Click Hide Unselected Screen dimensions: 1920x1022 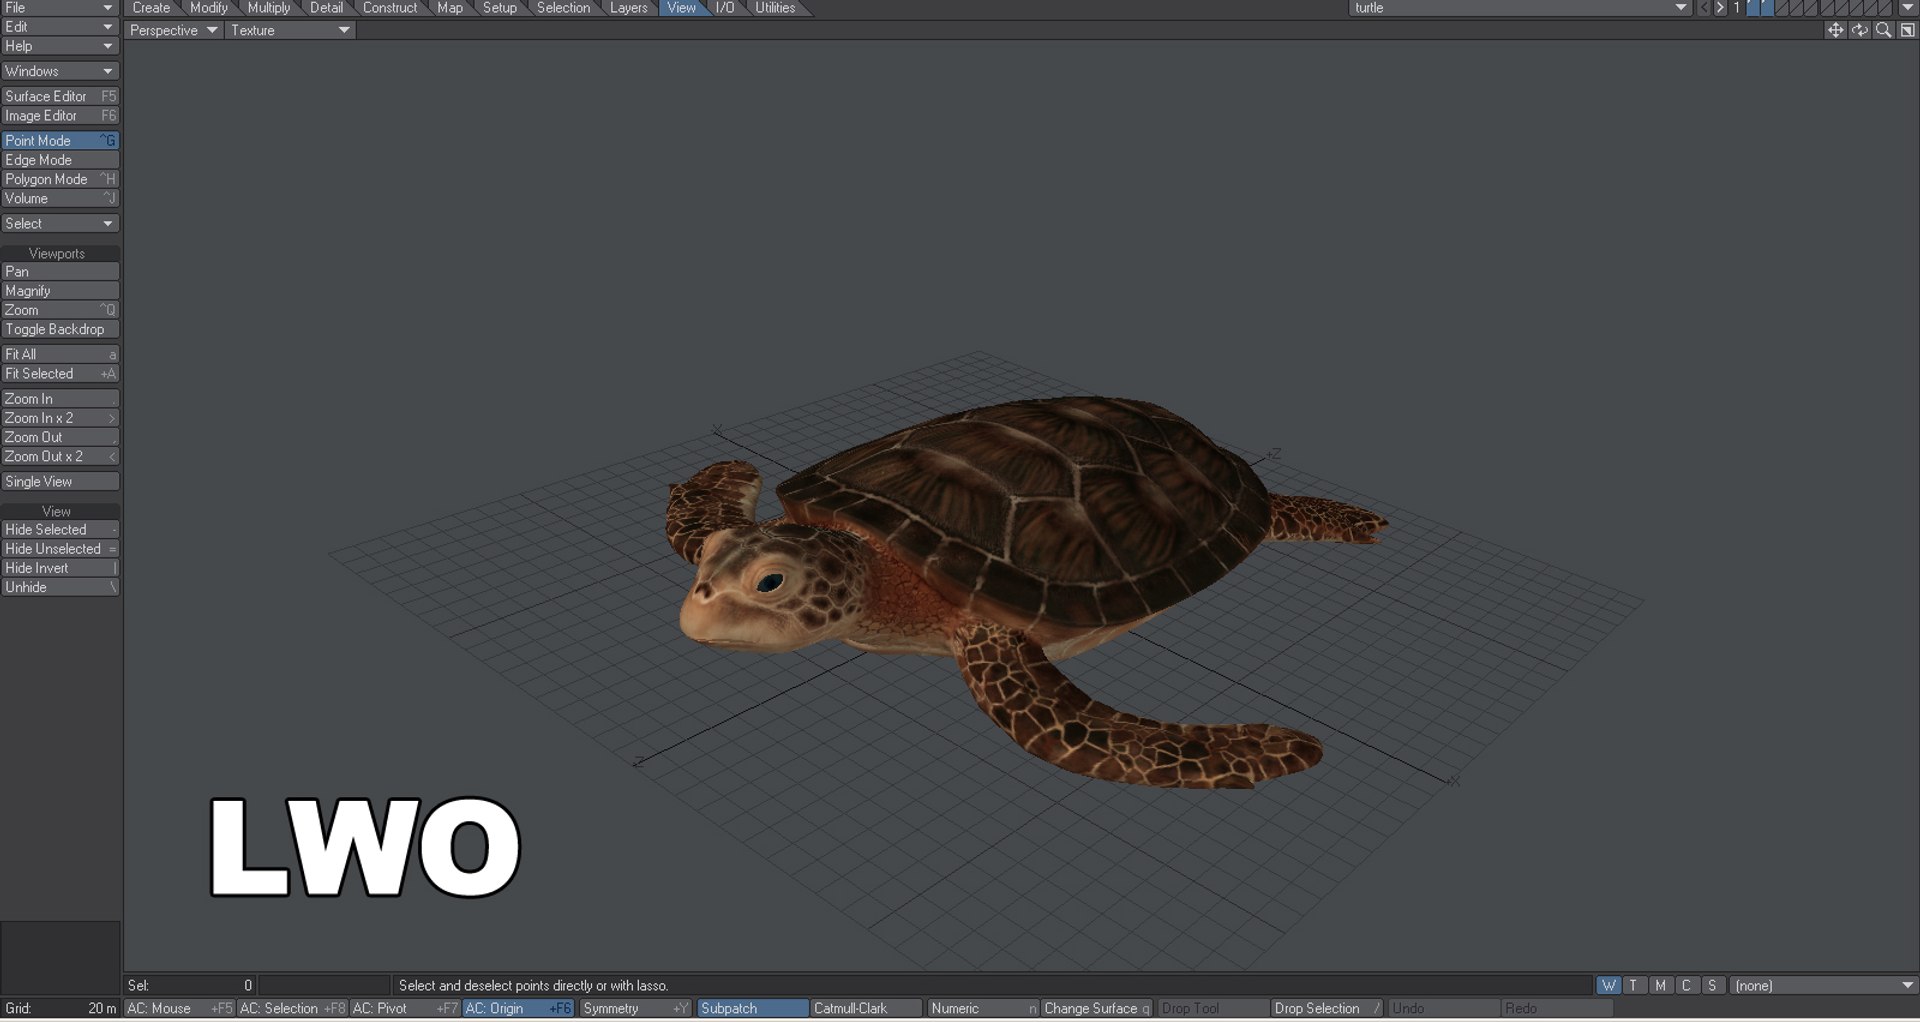[60, 550]
